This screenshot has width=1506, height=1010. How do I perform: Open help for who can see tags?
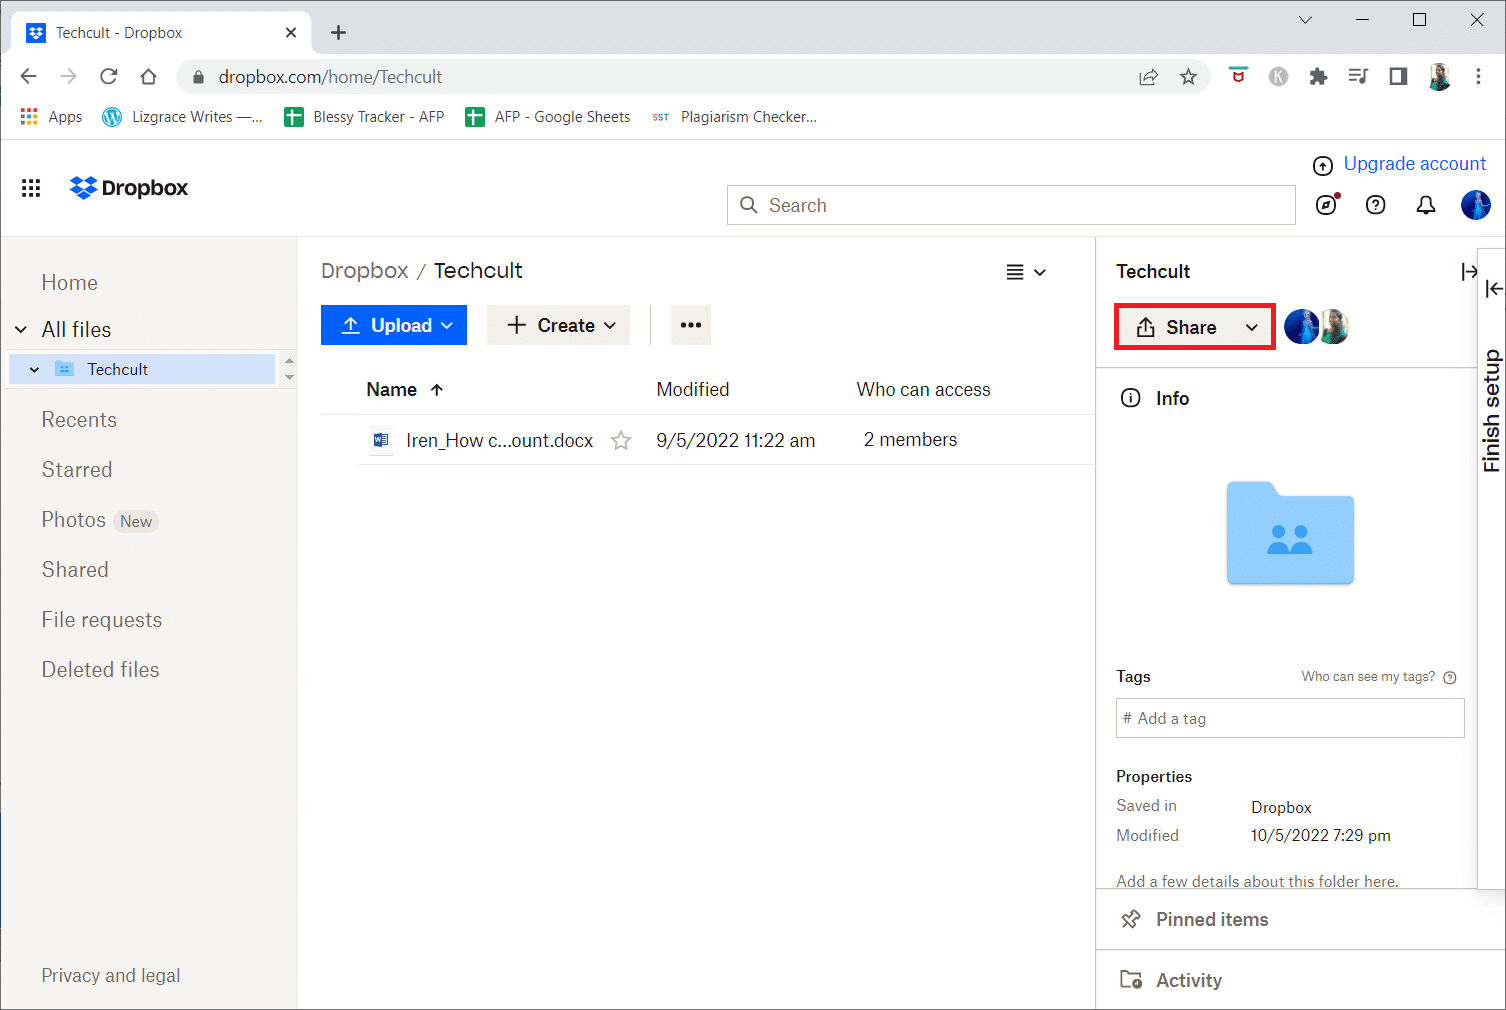tap(1450, 677)
